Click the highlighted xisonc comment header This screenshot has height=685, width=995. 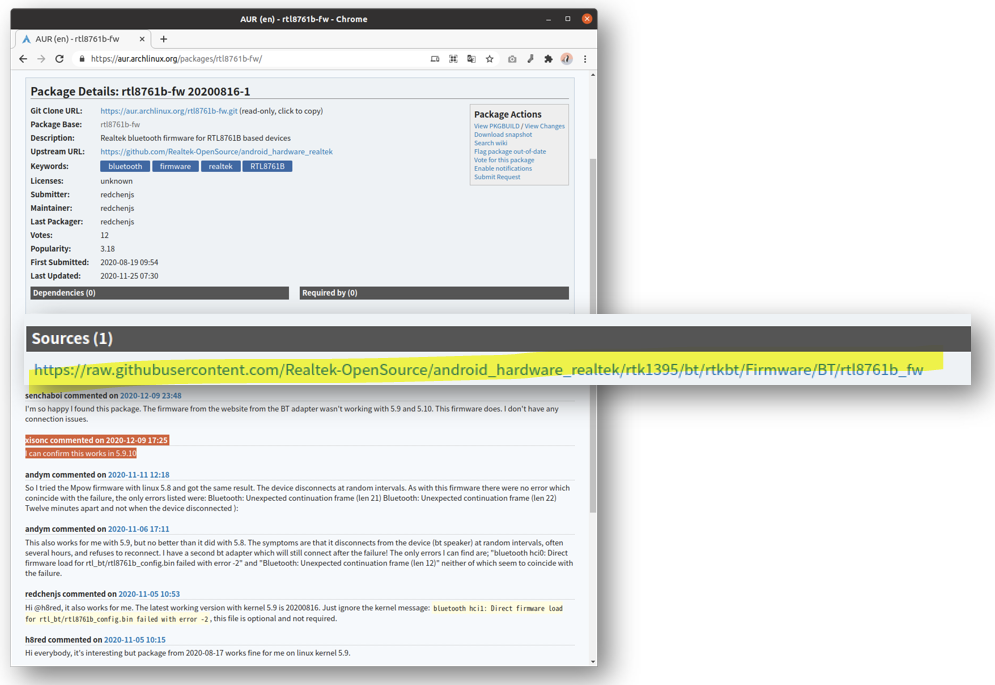[x=97, y=440]
